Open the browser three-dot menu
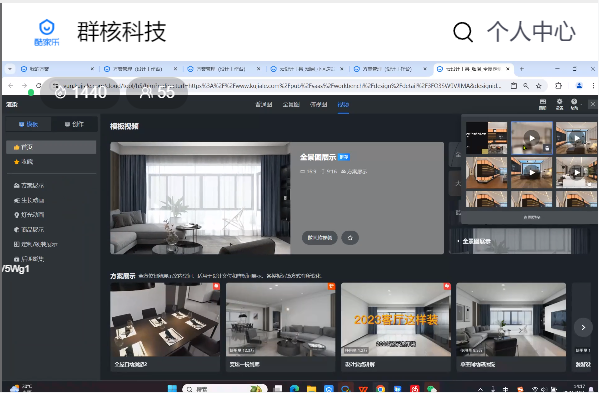 click(x=593, y=86)
